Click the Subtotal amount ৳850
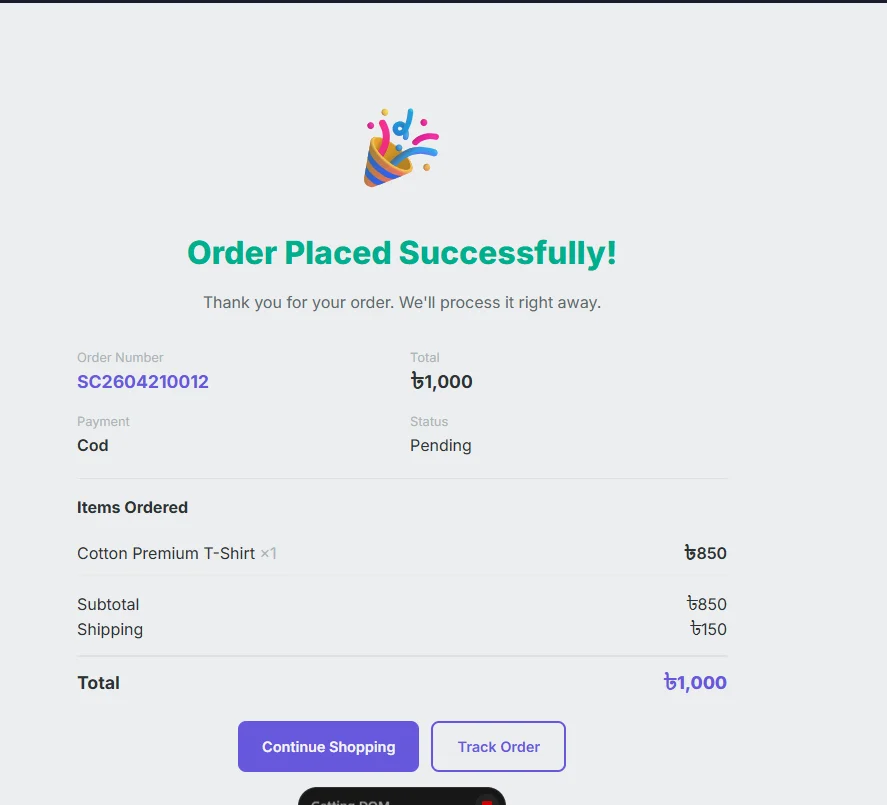The height and width of the screenshot is (805, 887). tap(707, 604)
